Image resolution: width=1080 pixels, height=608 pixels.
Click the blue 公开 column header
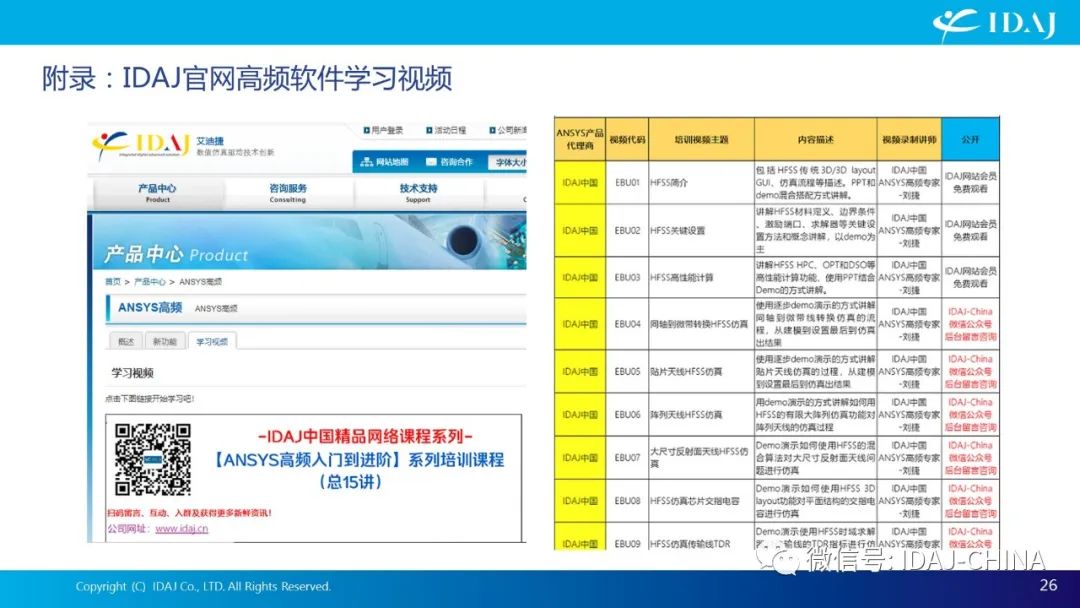(970, 139)
